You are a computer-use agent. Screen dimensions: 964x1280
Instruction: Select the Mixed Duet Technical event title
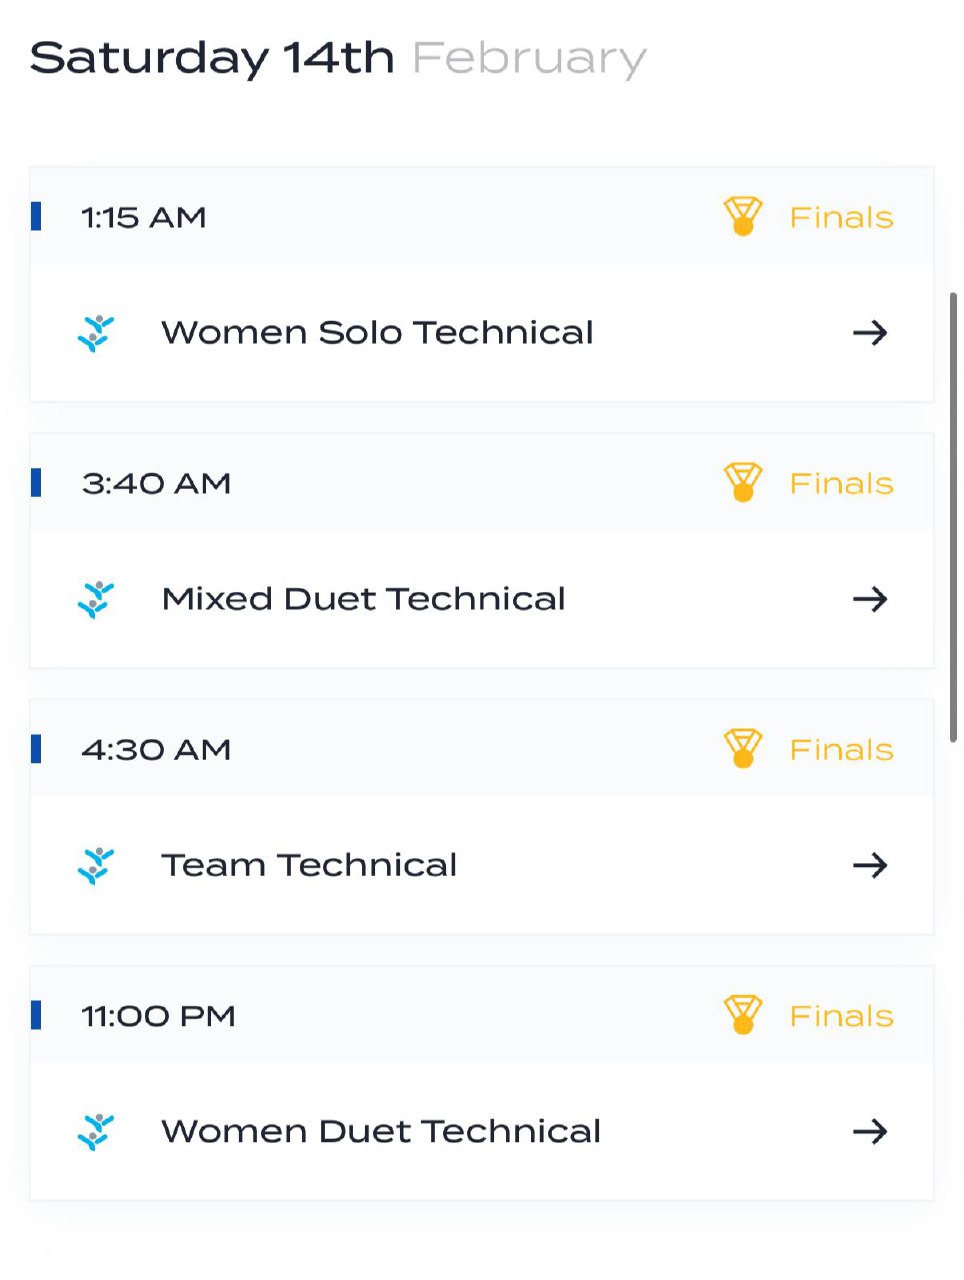click(363, 599)
